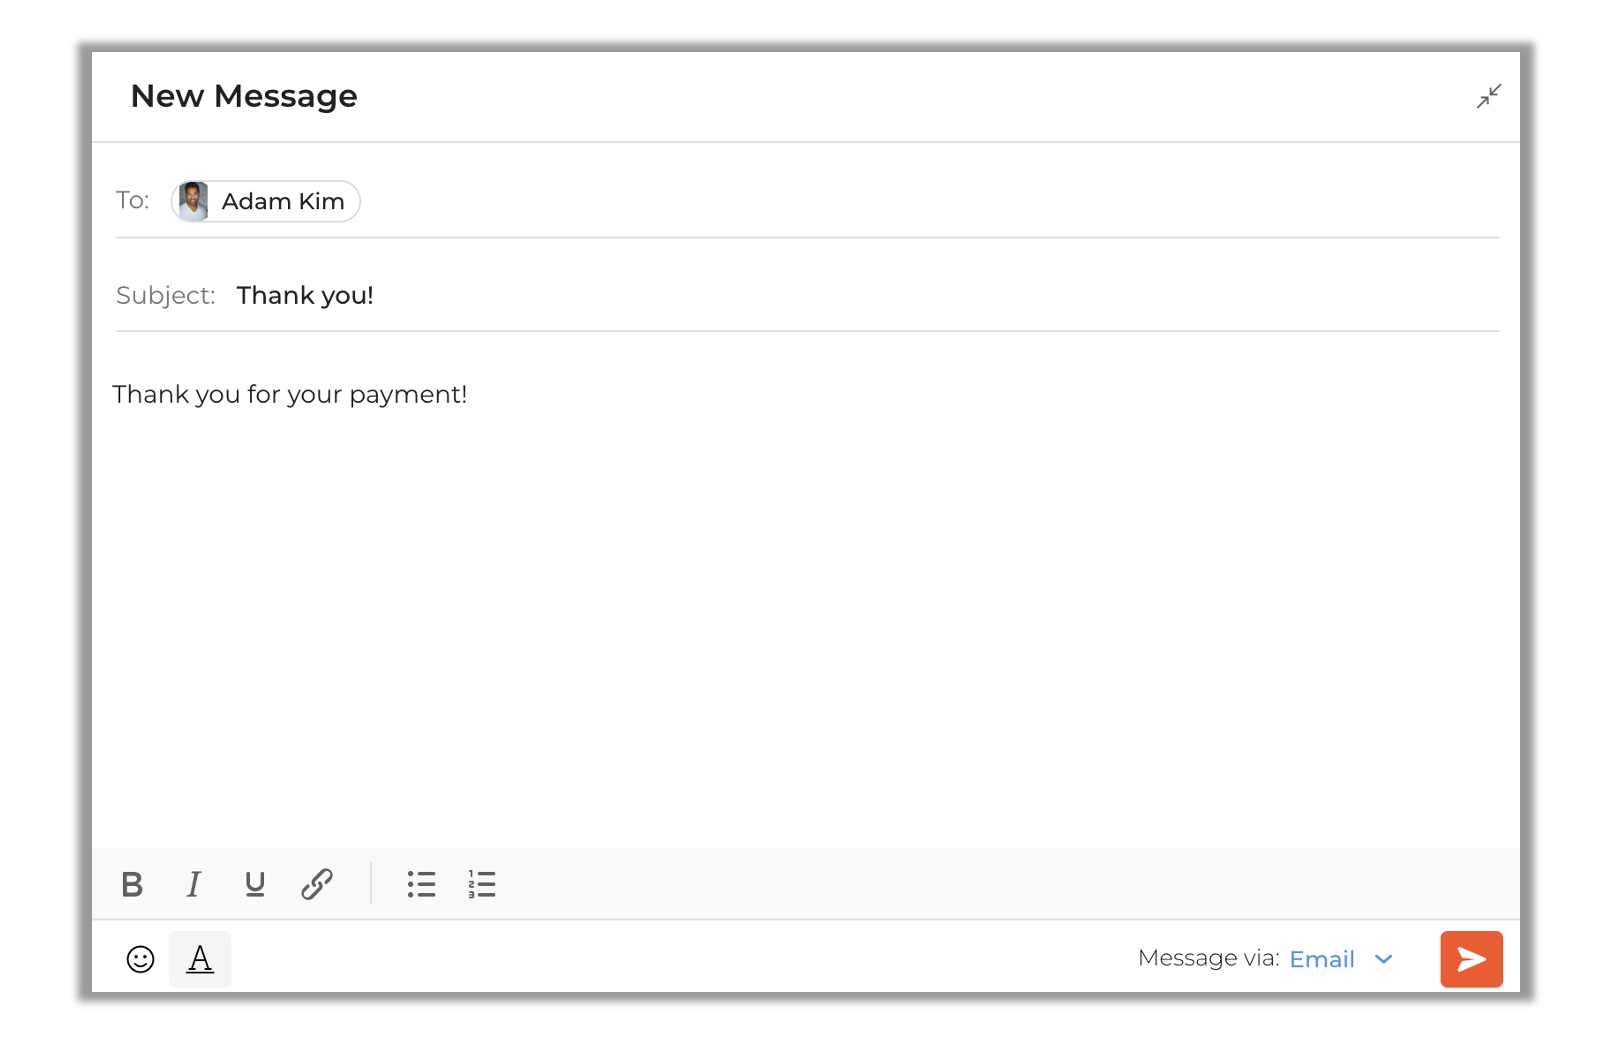Insert a numbered list
Screen dimensions: 1618x1064
482,885
